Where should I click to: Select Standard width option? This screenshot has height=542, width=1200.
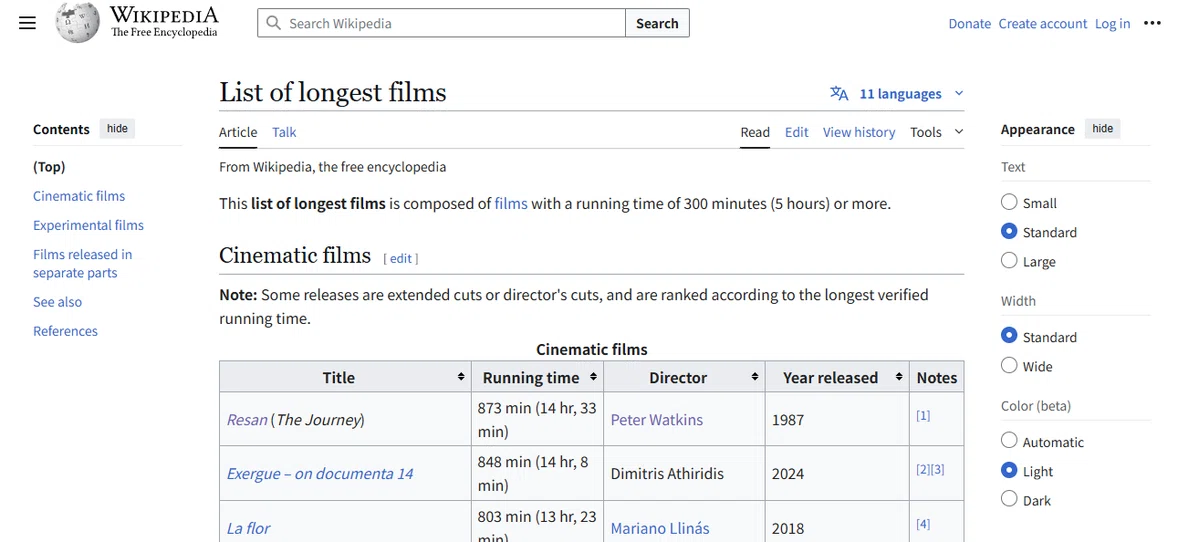pos(1009,336)
